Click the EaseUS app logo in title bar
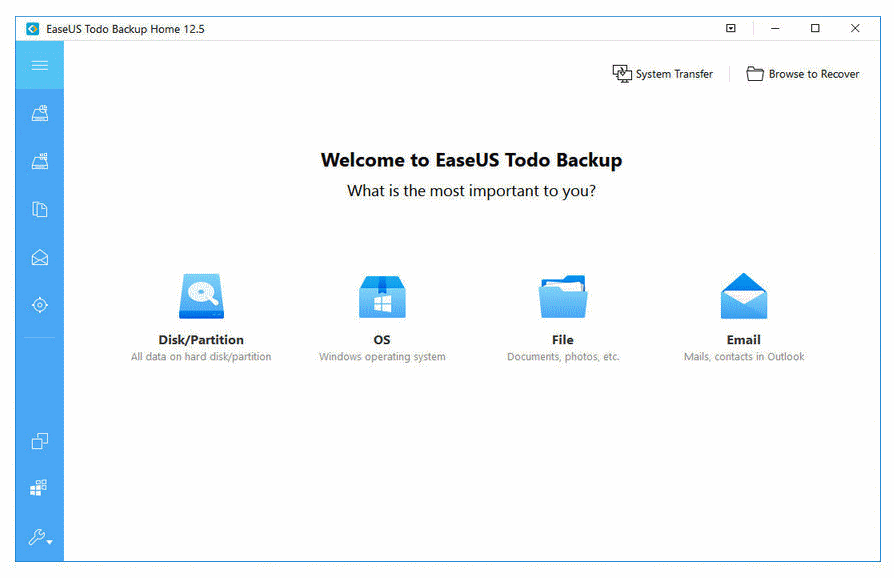 32,29
